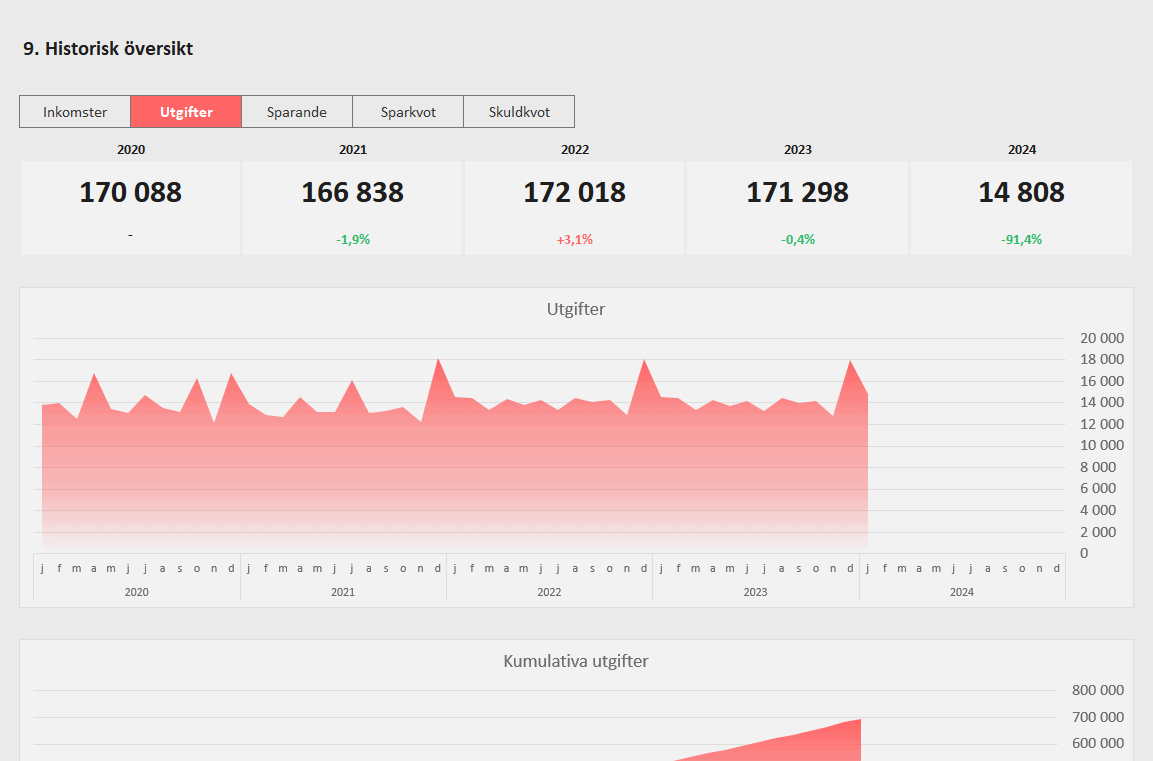Click the 20 000 axis label in Utgifter chart
Screen dimensions: 1153x761
(x=1102, y=338)
